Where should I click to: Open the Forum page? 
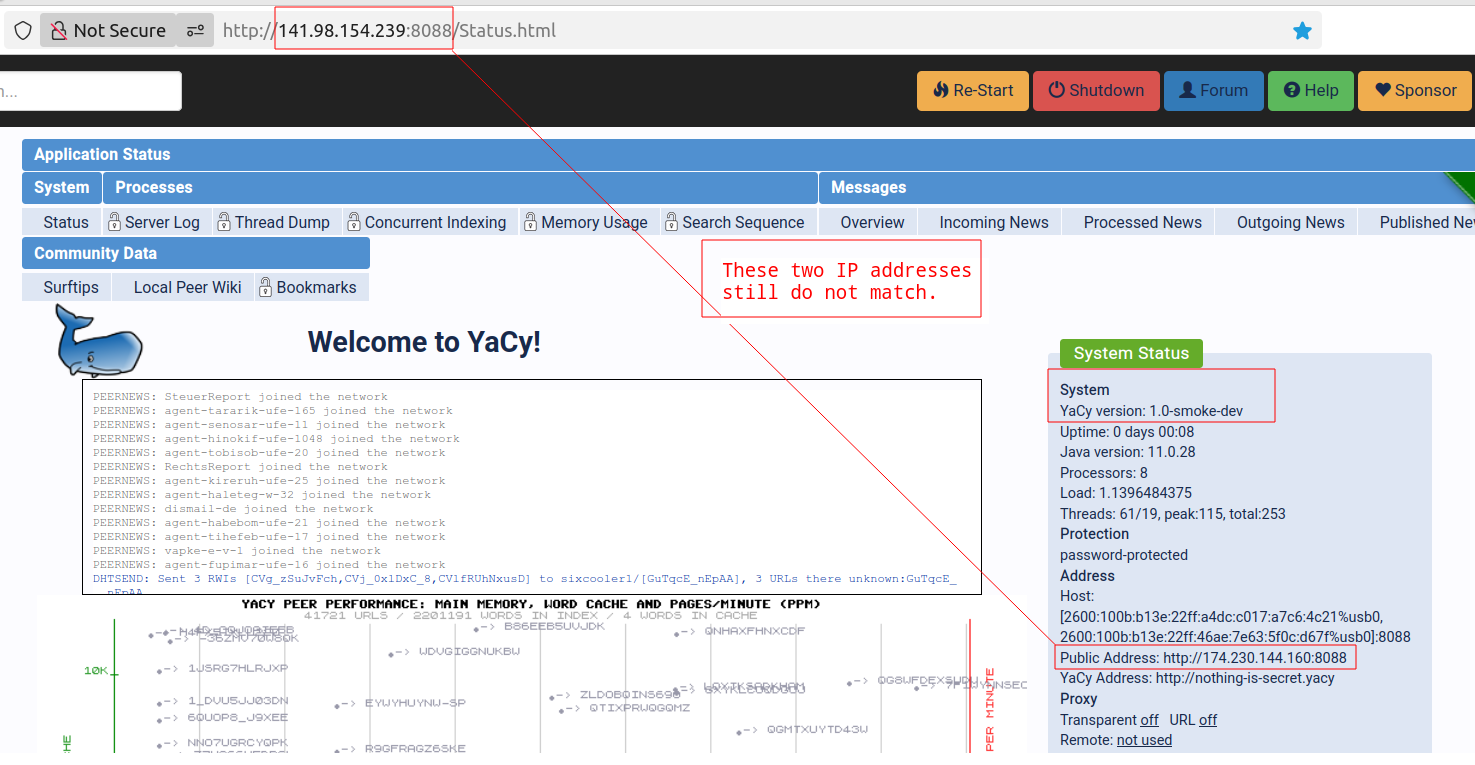coord(1213,90)
